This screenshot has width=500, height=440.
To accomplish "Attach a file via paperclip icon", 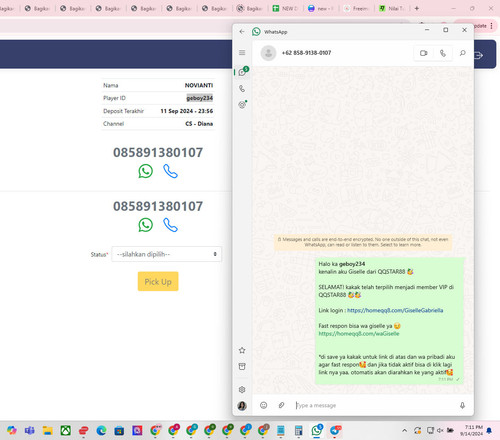I will pyautogui.click(x=282, y=405).
